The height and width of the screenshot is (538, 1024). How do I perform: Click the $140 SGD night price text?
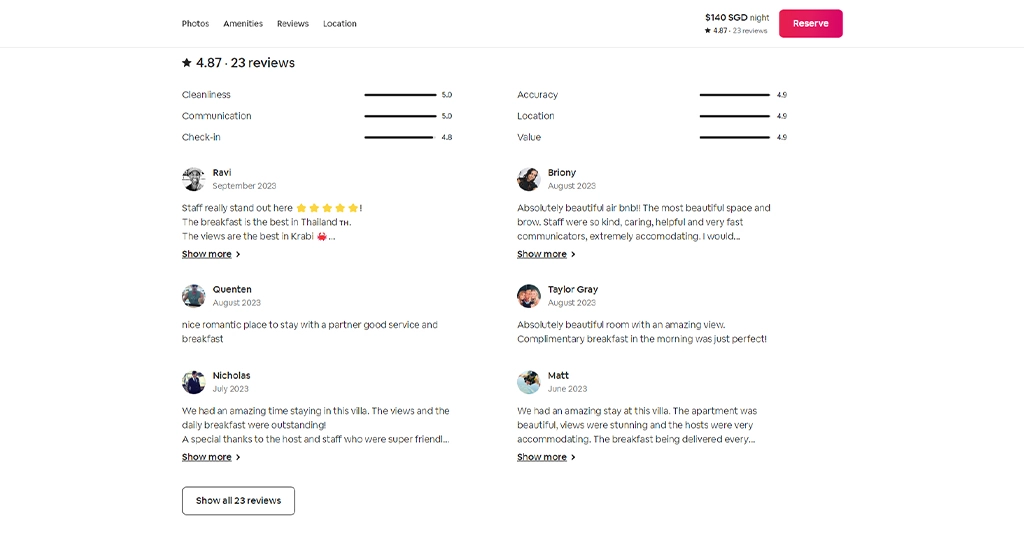coord(737,18)
